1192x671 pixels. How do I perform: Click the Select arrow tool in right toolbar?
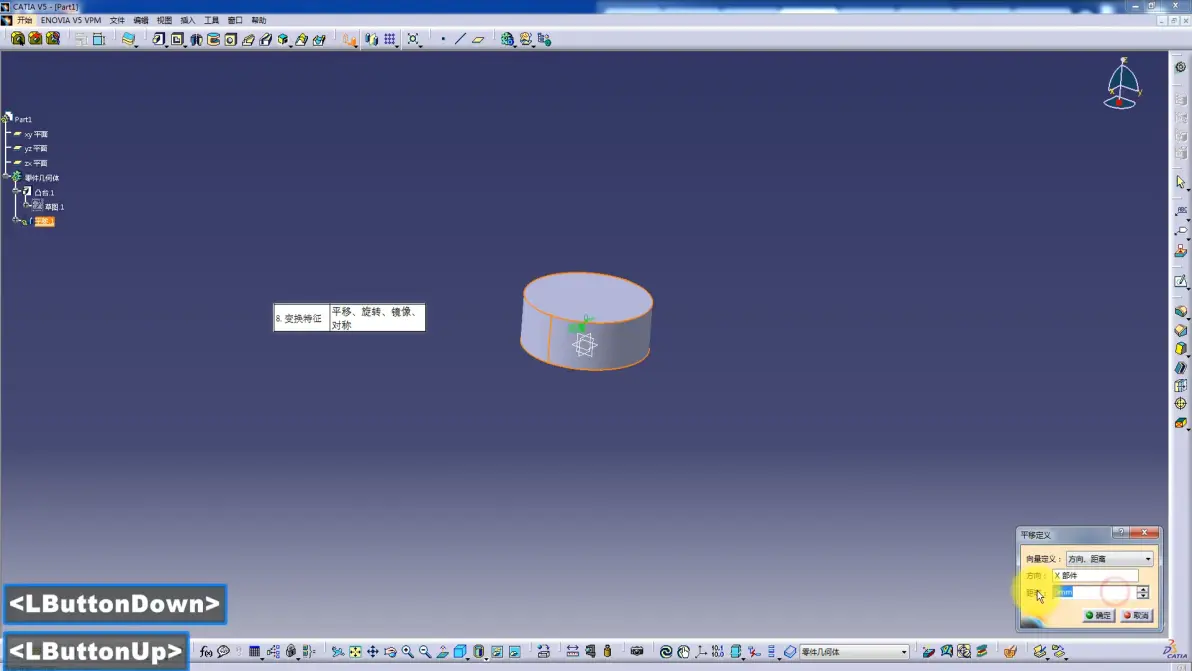coord(1180,182)
